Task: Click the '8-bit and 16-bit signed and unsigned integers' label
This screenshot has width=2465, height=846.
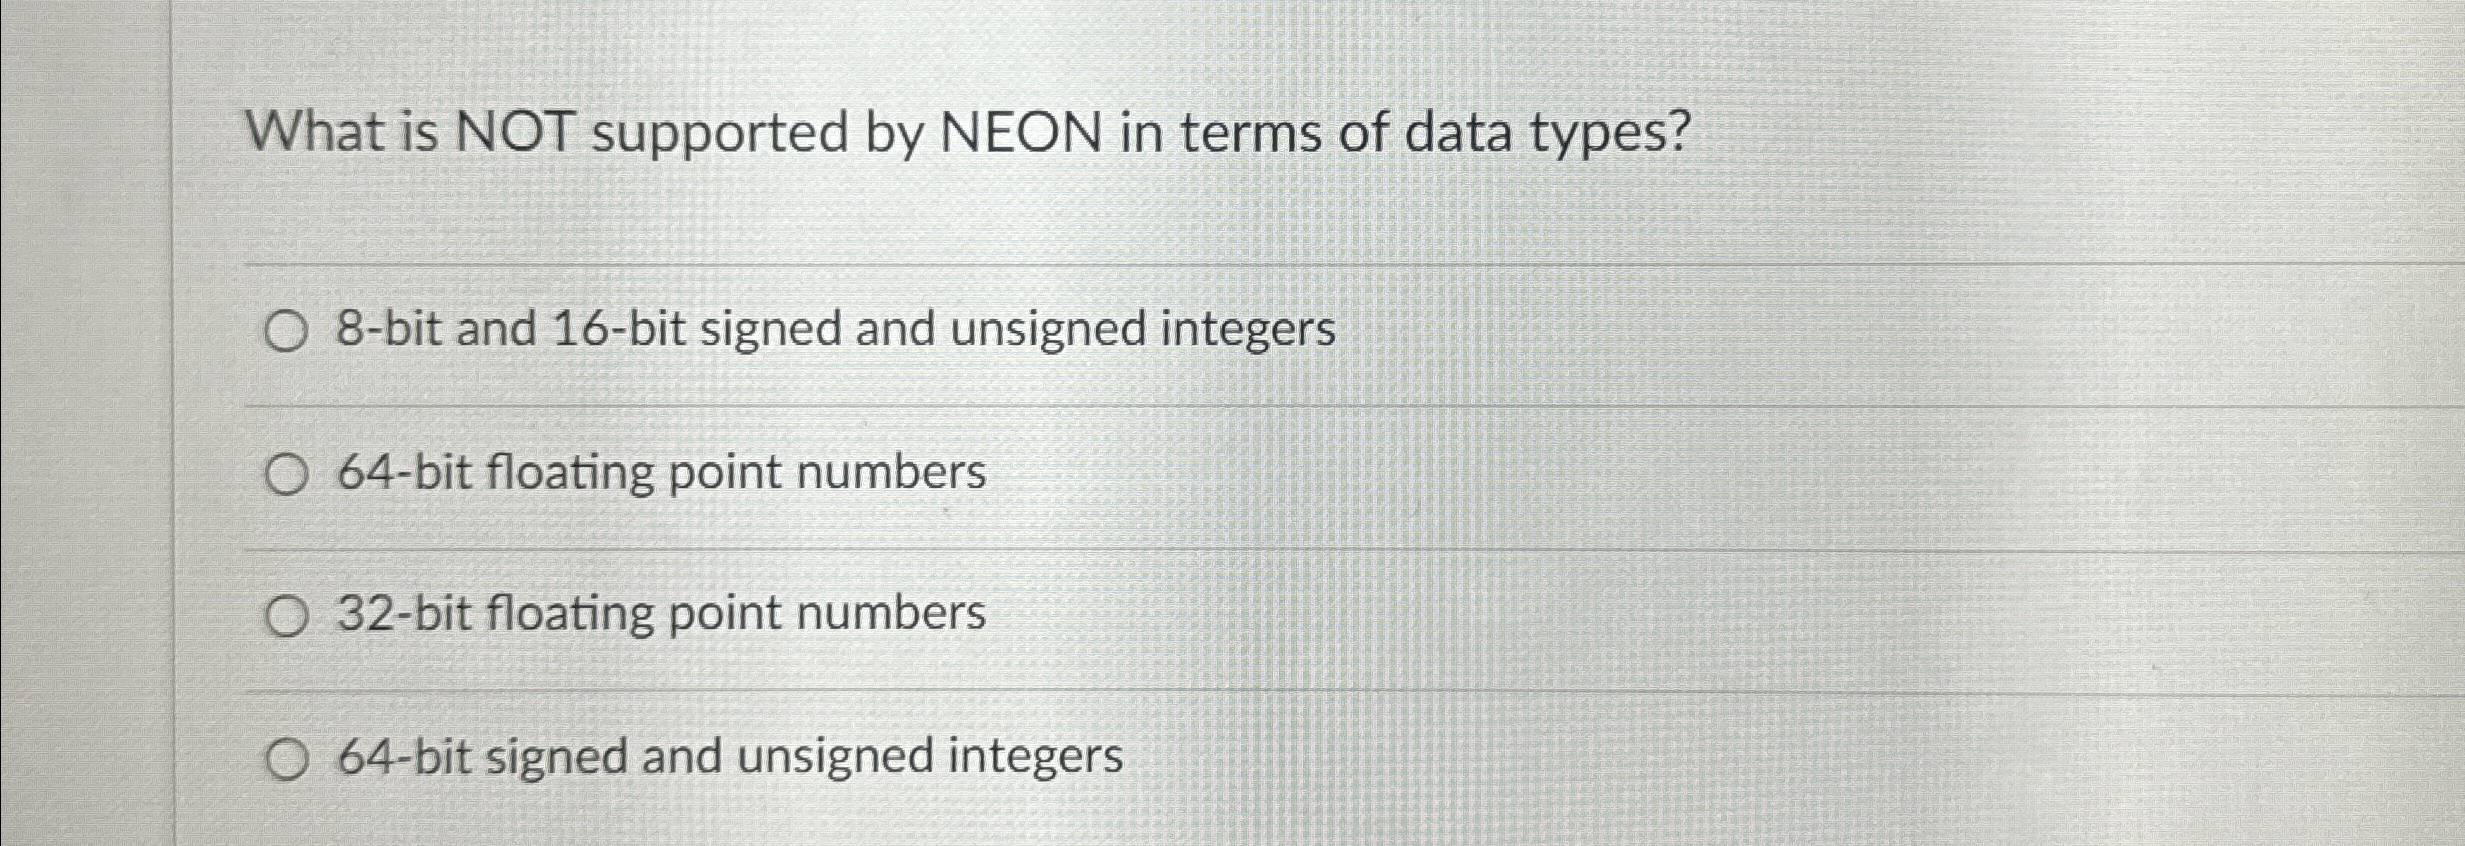Action: tap(836, 330)
